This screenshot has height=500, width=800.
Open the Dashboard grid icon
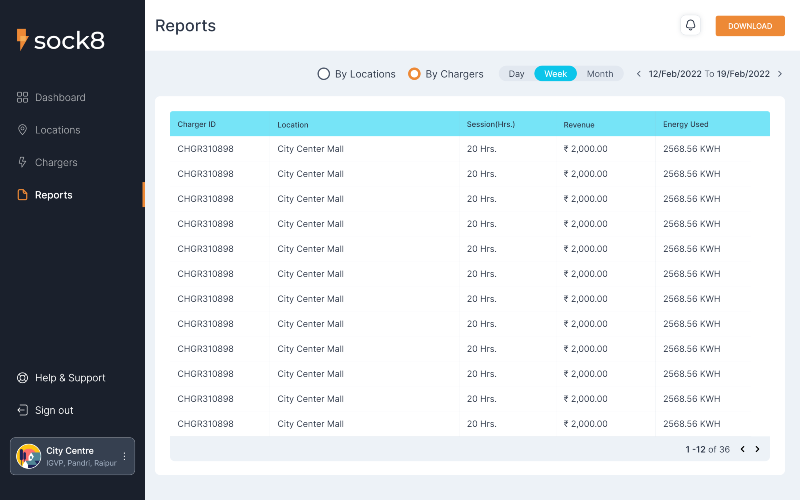[22, 97]
